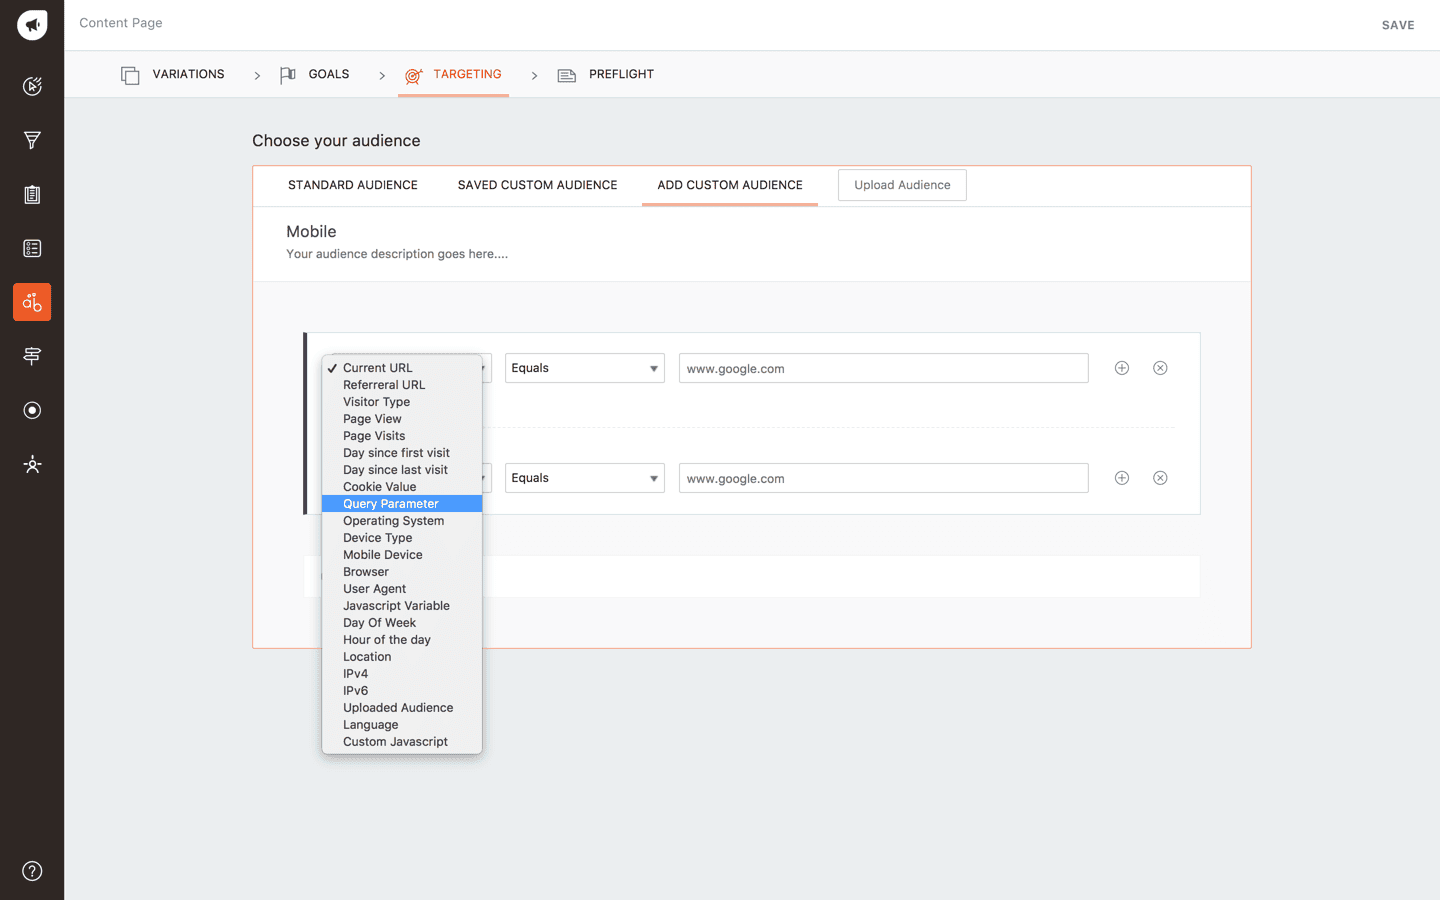Pick Custom Javascript option in list
The height and width of the screenshot is (900, 1440).
pyautogui.click(x=395, y=742)
